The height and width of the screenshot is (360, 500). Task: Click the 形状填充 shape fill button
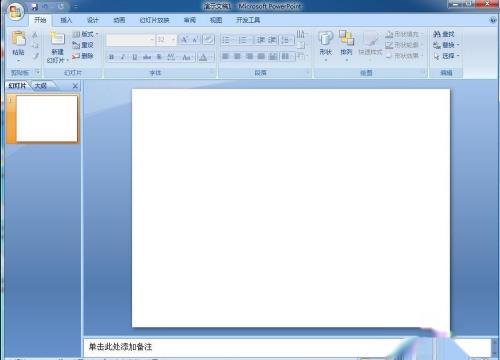[x=403, y=34]
